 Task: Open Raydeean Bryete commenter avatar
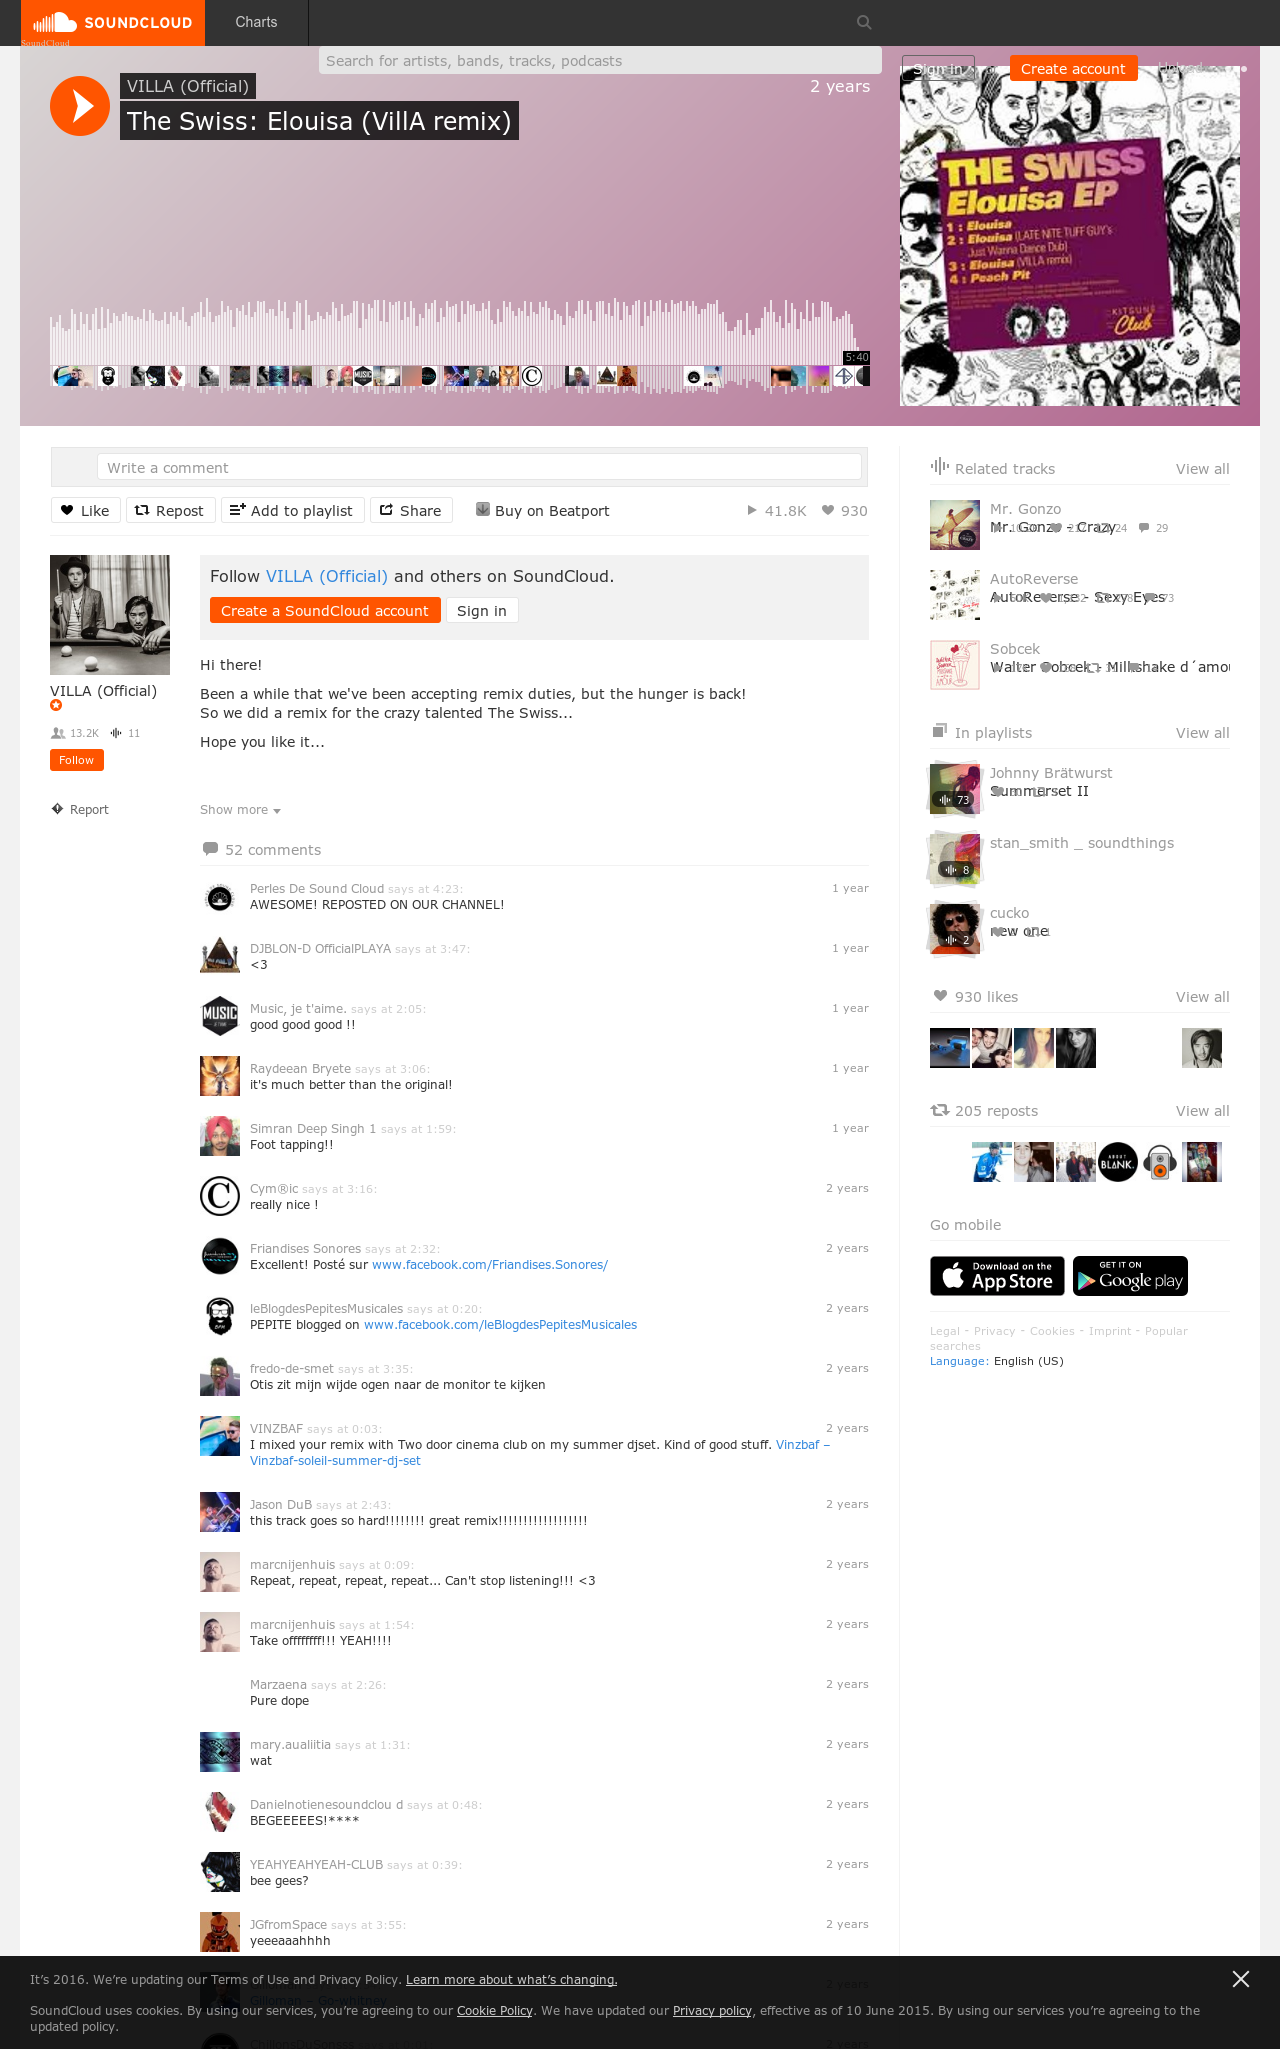(220, 1077)
